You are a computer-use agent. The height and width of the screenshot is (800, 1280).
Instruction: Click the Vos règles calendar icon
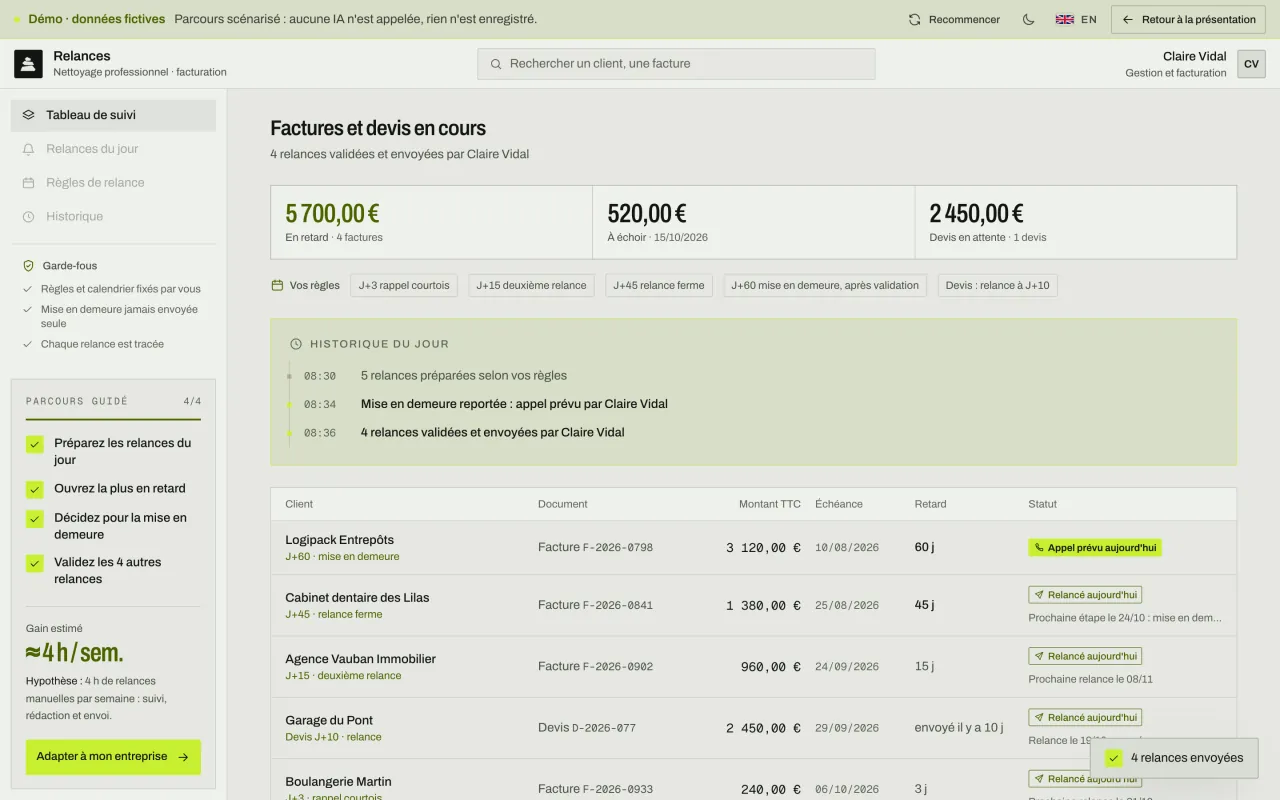pos(277,285)
